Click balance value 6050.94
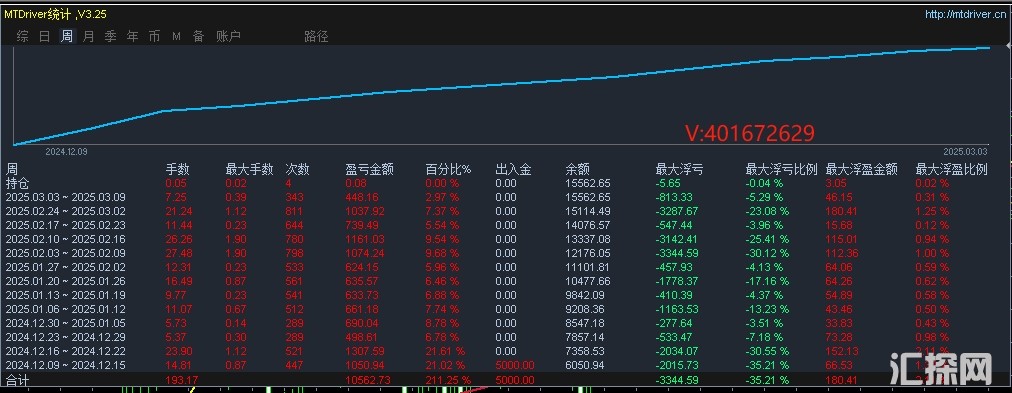This screenshot has height=393, width=1012. [585, 365]
